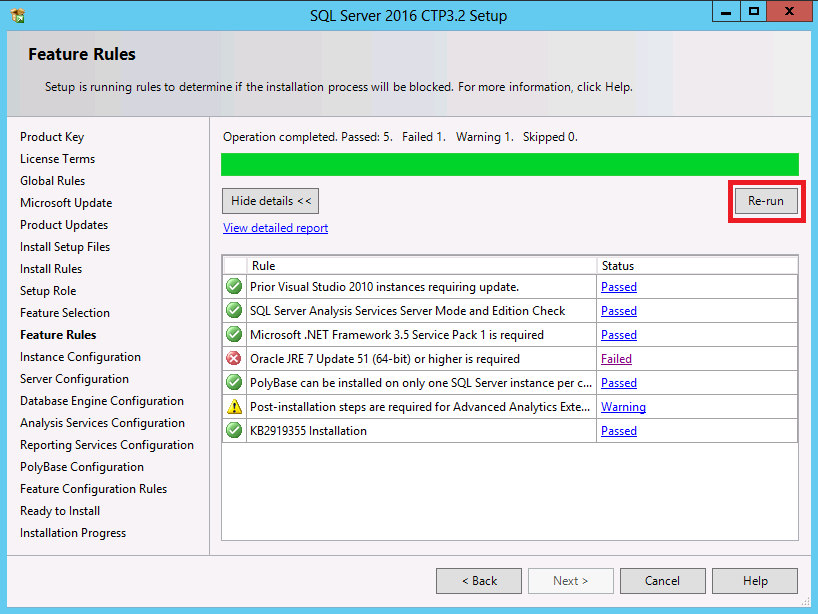This screenshot has height=614, width=818.
Task: Minimize the setup window
Action: (726, 11)
